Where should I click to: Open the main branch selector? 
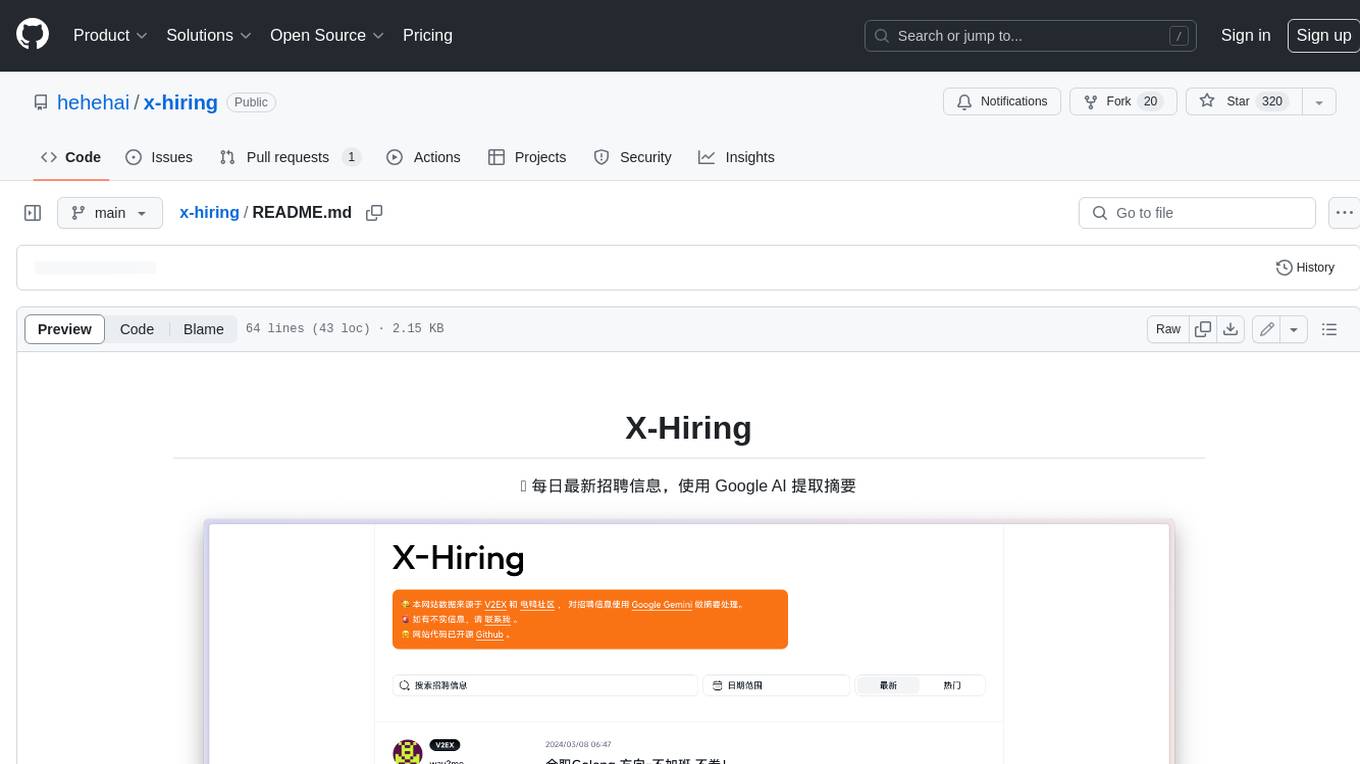pyautogui.click(x=110, y=213)
